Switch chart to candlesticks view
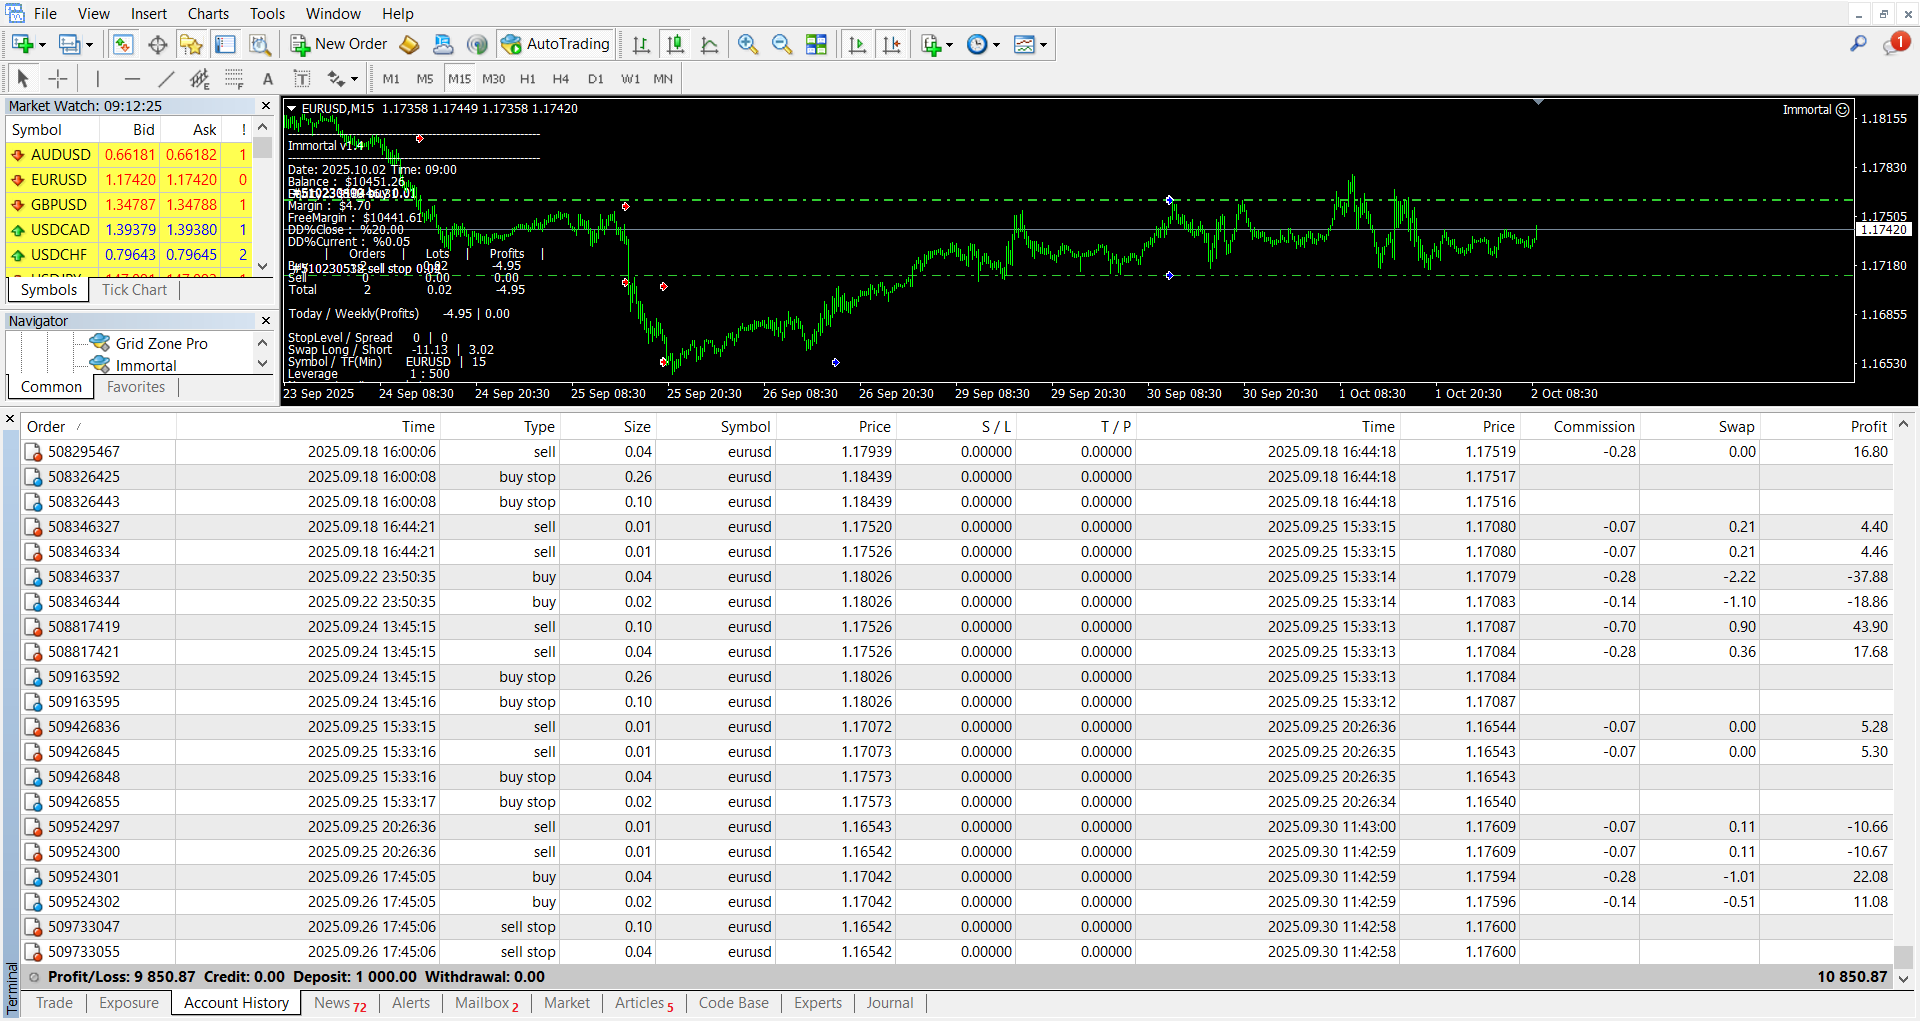The width and height of the screenshot is (1920, 1021). 676,44
